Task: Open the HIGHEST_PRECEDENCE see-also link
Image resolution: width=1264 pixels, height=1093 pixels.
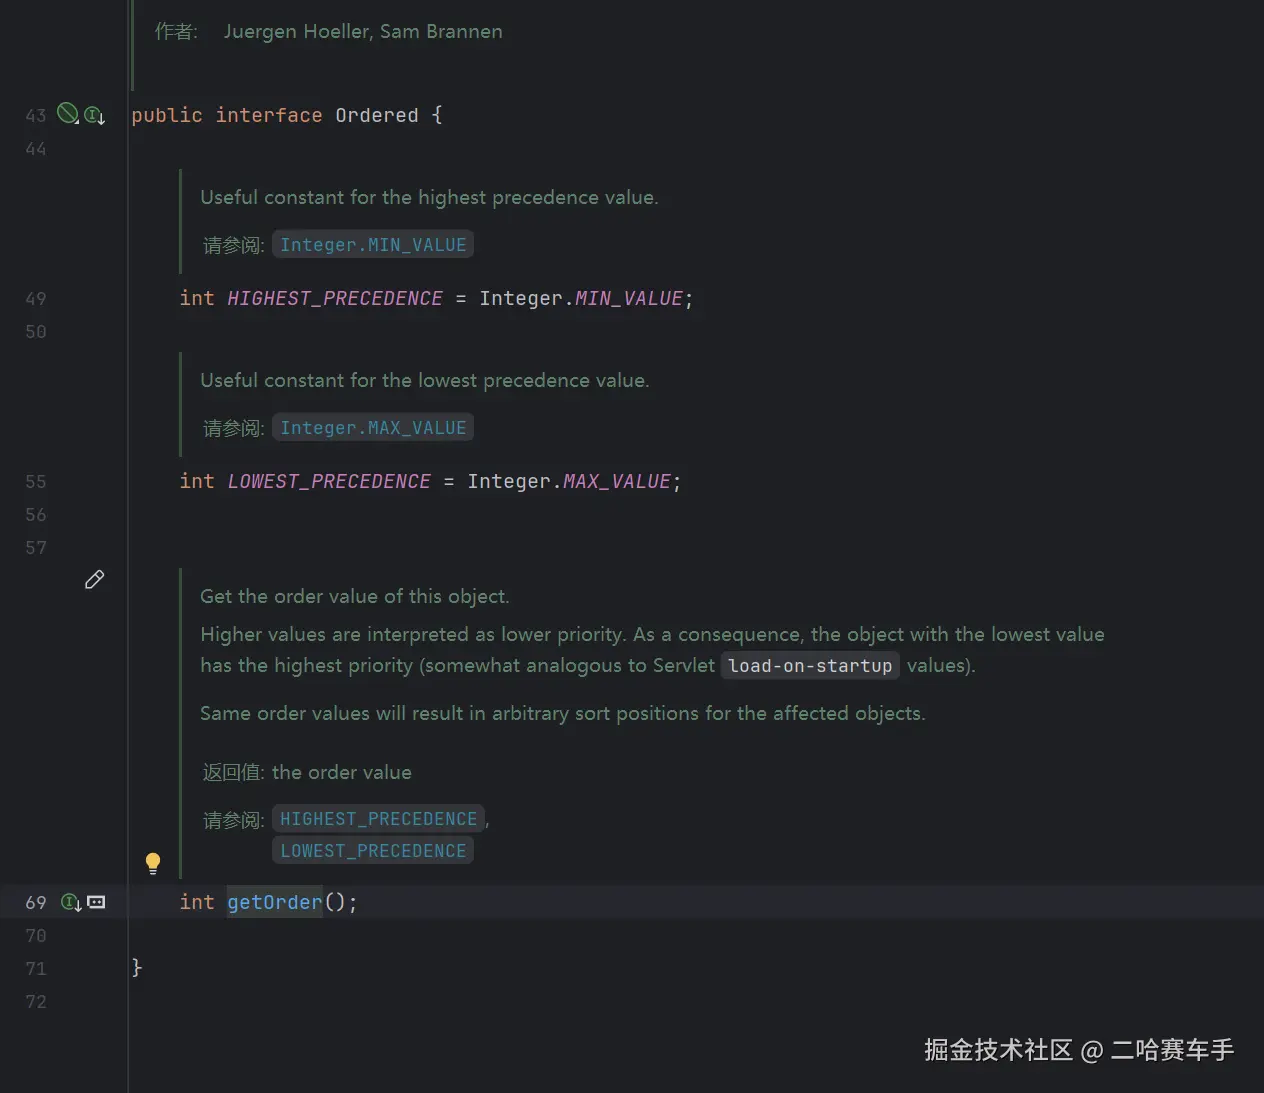Action: click(x=378, y=819)
